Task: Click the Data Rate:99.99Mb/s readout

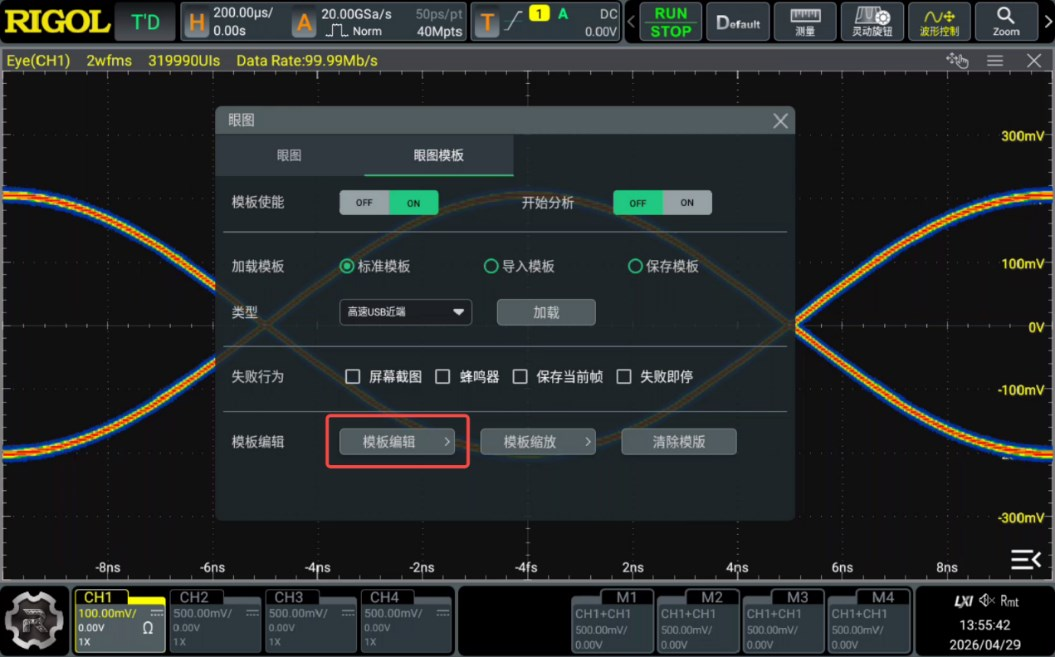Action: pyautogui.click(x=307, y=61)
